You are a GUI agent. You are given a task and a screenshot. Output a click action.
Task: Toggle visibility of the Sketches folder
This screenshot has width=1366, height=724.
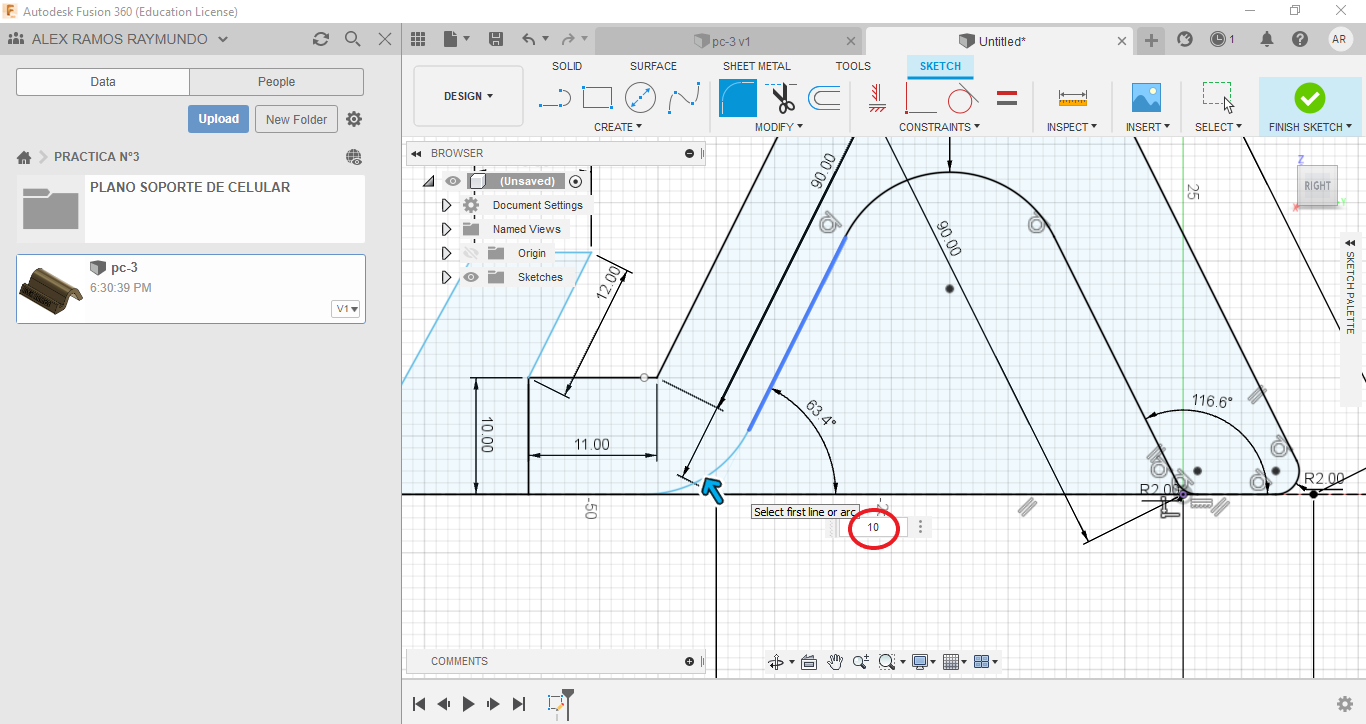pyautogui.click(x=471, y=277)
